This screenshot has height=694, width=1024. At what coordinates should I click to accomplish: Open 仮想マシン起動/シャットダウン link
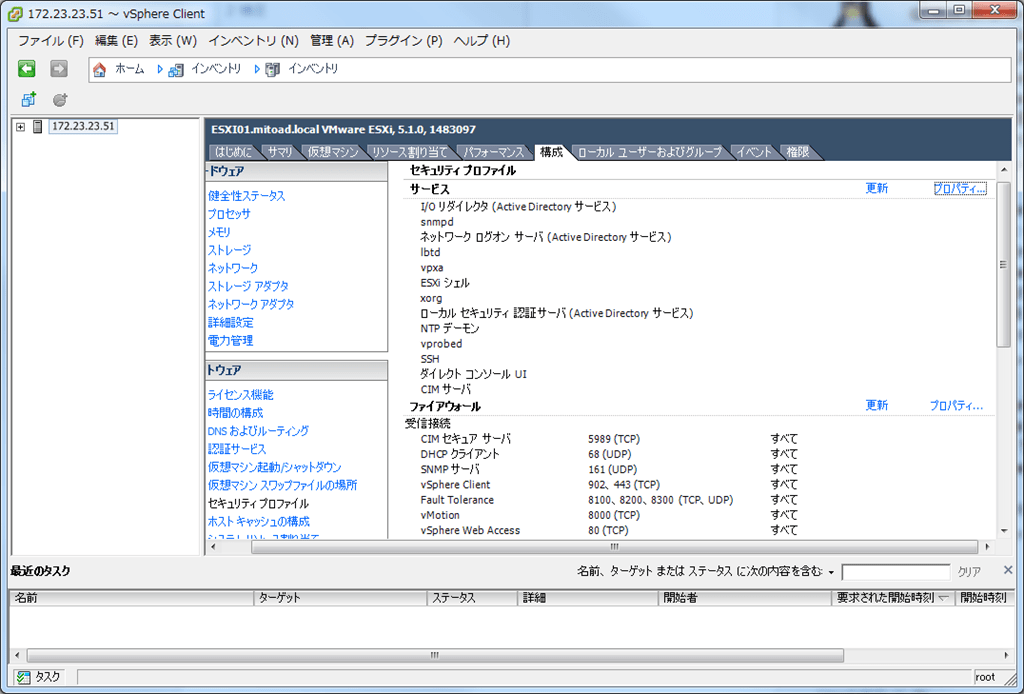(x=274, y=467)
